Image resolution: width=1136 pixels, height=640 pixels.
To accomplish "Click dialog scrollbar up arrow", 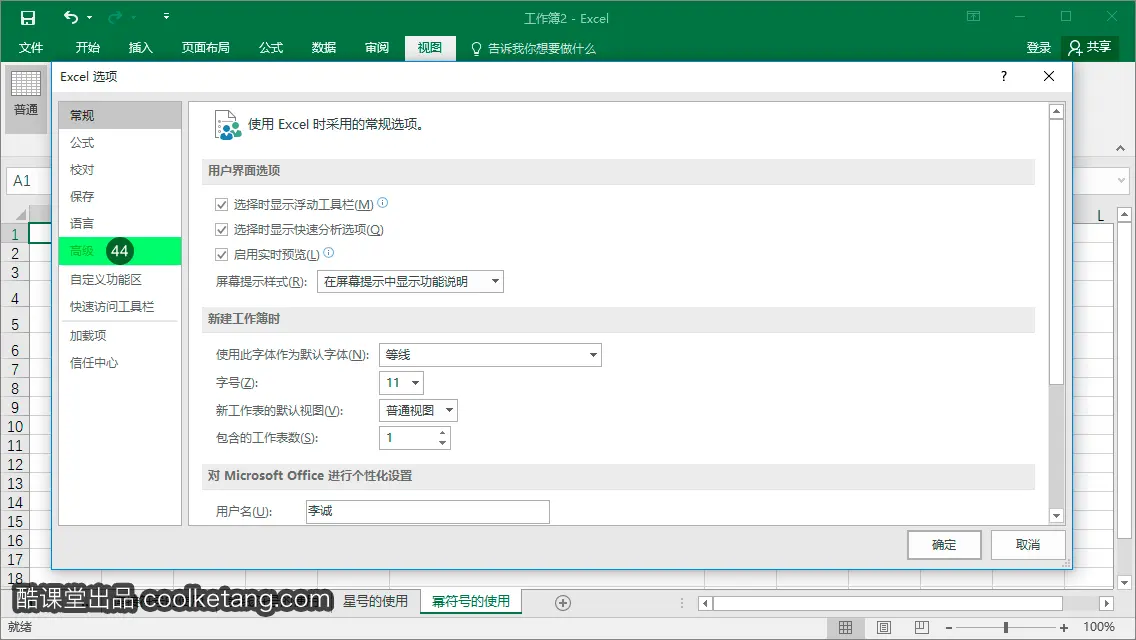I will (1056, 112).
